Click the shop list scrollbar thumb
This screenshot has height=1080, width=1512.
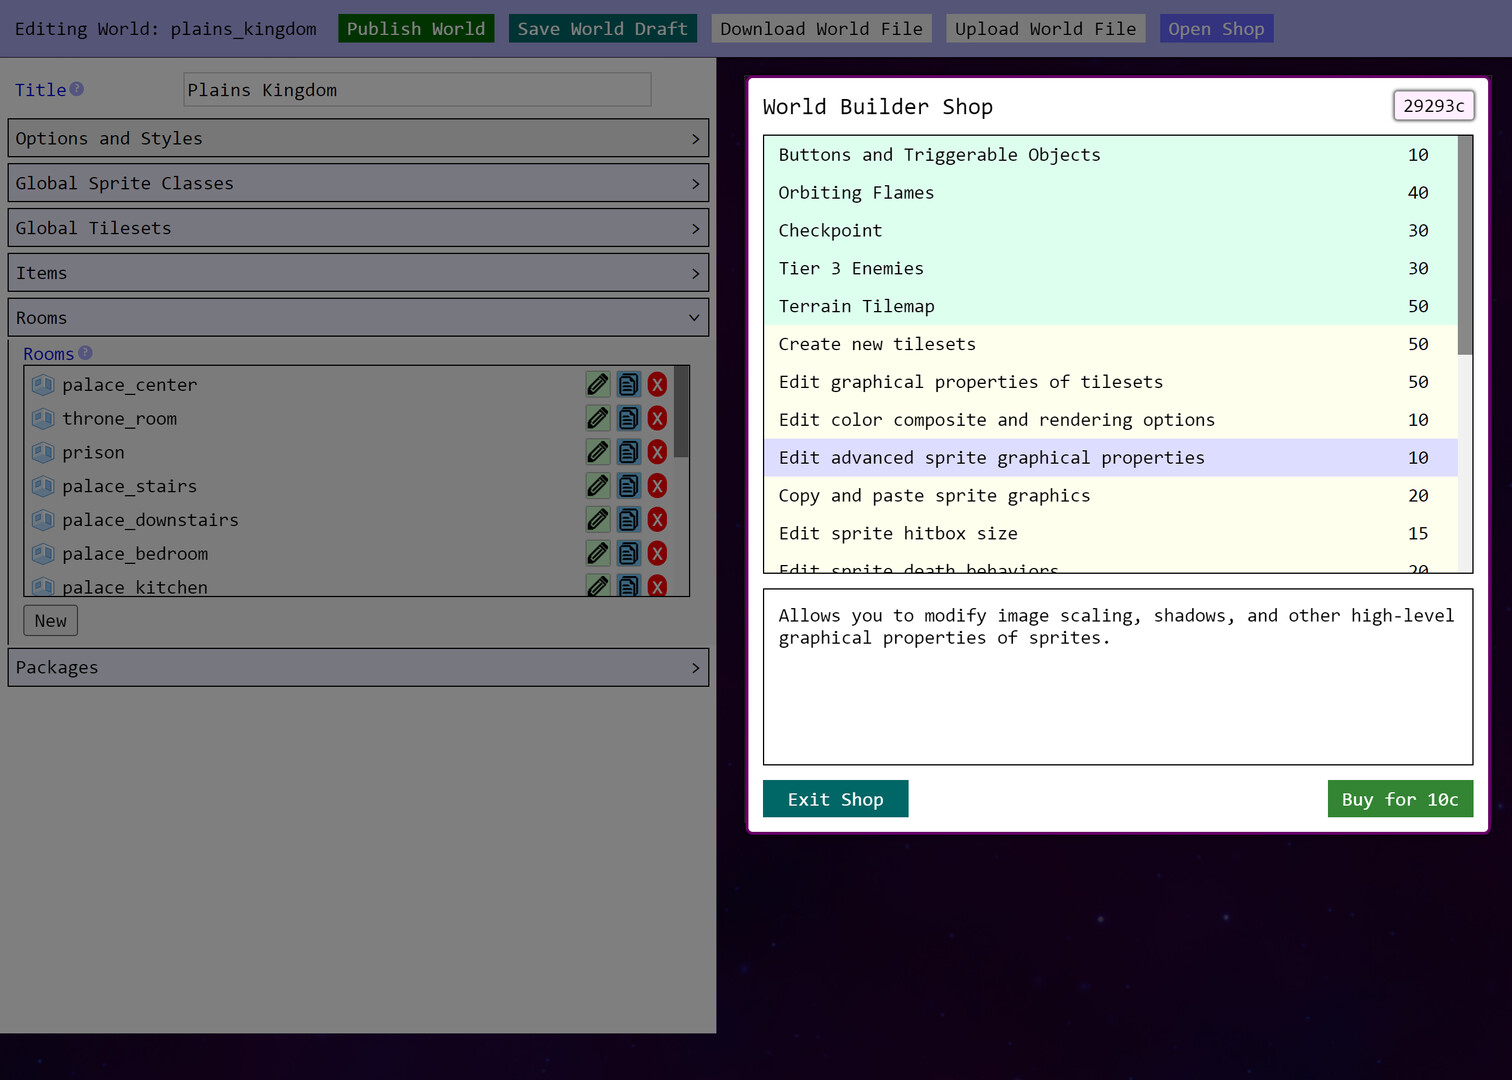(x=1465, y=245)
